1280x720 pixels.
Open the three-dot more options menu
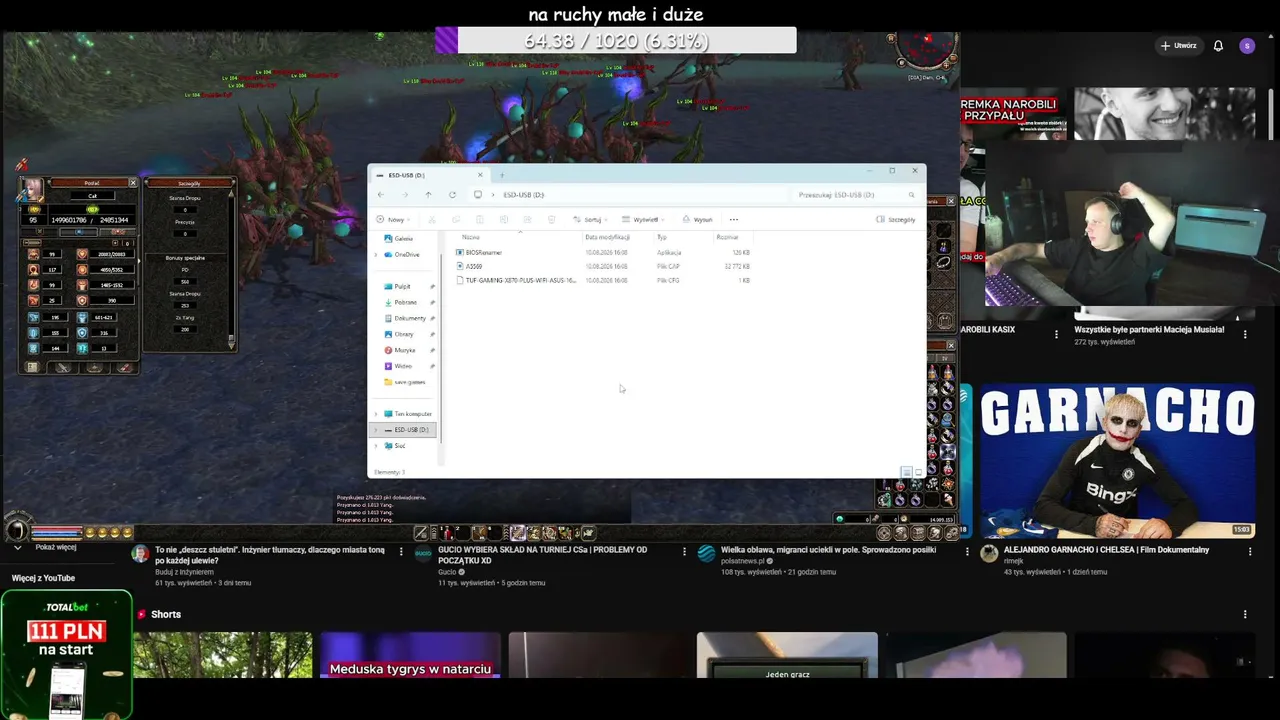point(733,220)
